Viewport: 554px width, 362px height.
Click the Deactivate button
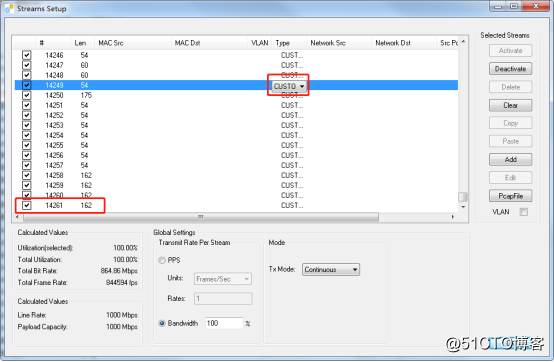pos(510,69)
